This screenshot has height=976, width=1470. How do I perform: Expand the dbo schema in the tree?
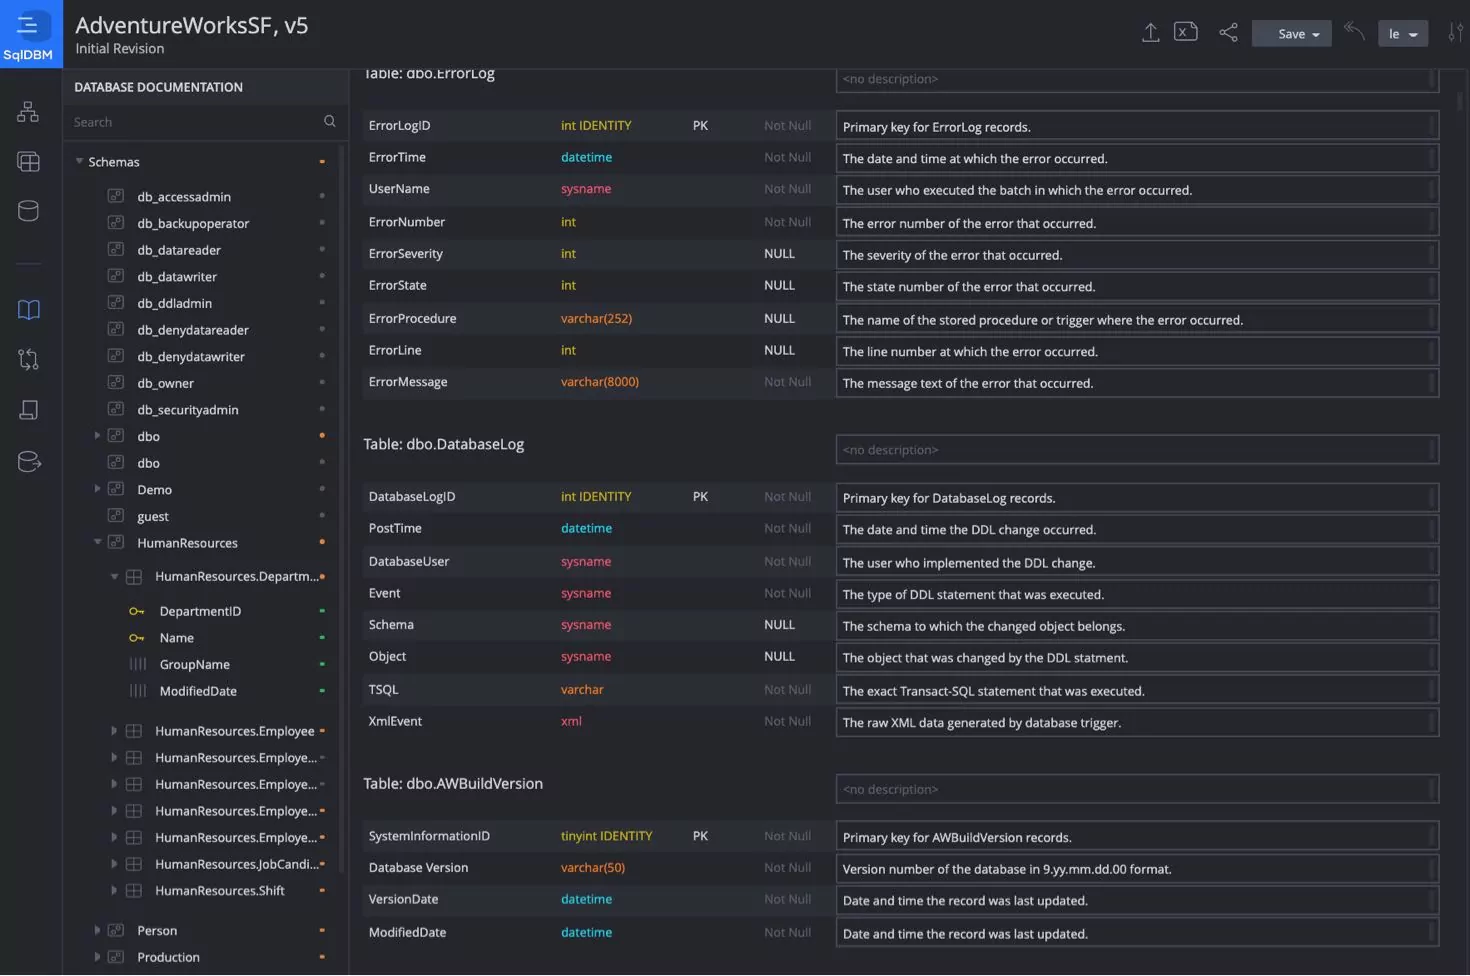click(x=95, y=435)
